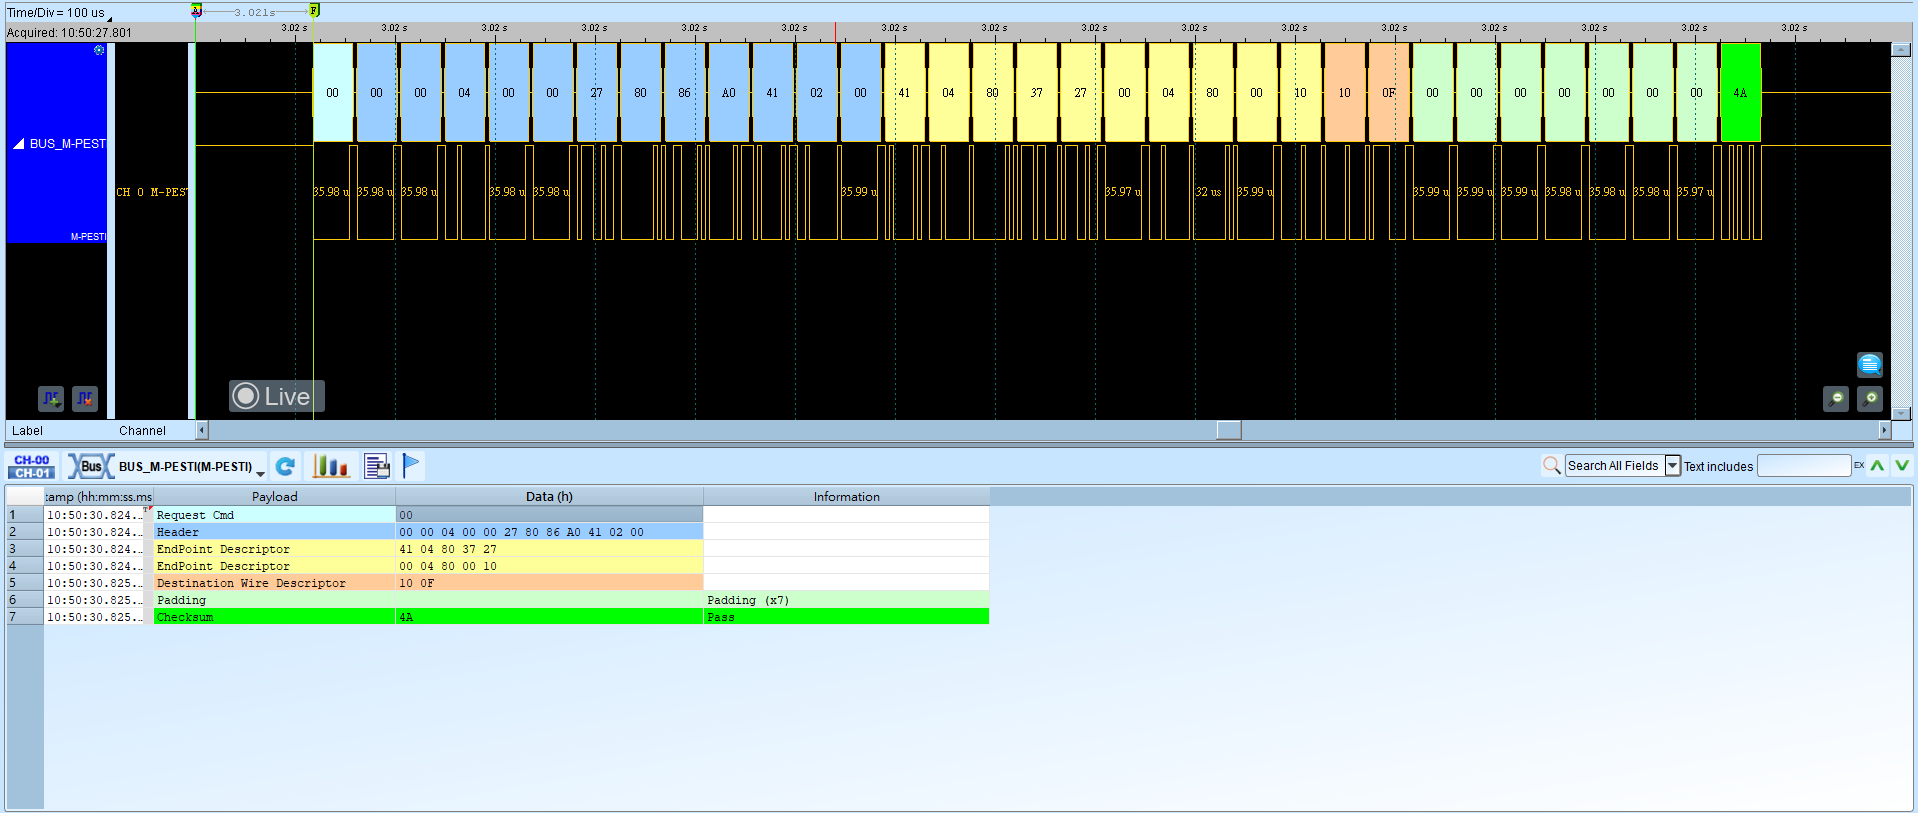
Task: Click the Information column header
Action: click(847, 497)
